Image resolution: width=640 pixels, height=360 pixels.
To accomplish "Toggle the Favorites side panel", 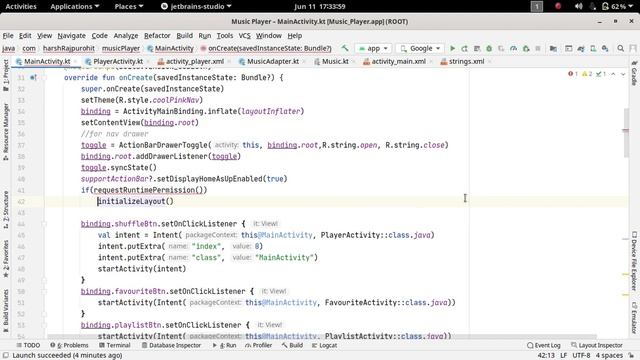I will coord(6,259).
